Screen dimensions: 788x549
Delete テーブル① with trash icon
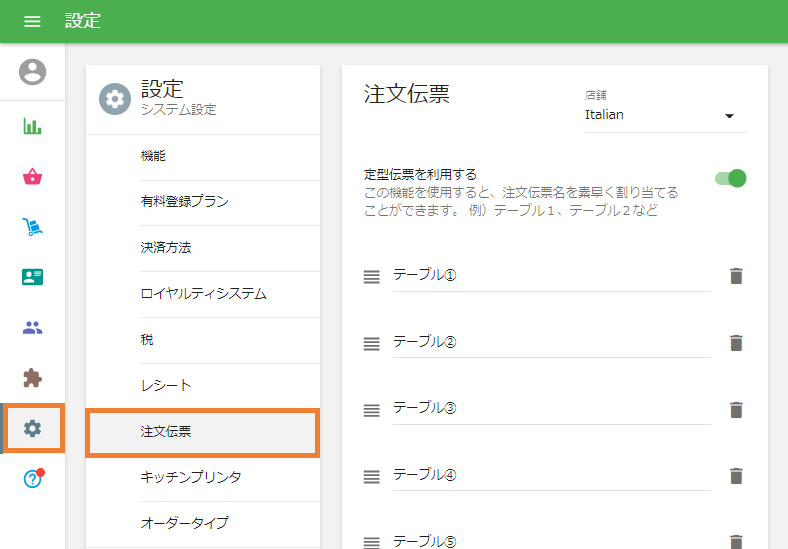pos(736,276)
